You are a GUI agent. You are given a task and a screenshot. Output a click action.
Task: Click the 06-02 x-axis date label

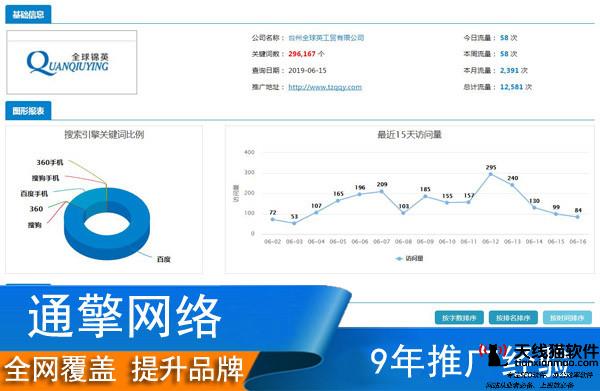pyautogui.click(x=272, y=241)
